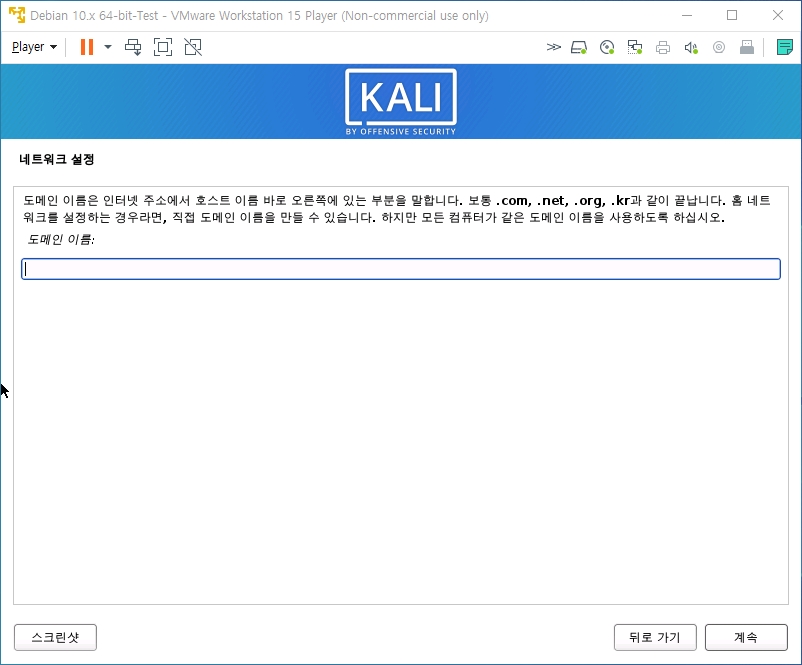
Task: Click the VMware app icon in title bar
Action: [x=16, y=15]
